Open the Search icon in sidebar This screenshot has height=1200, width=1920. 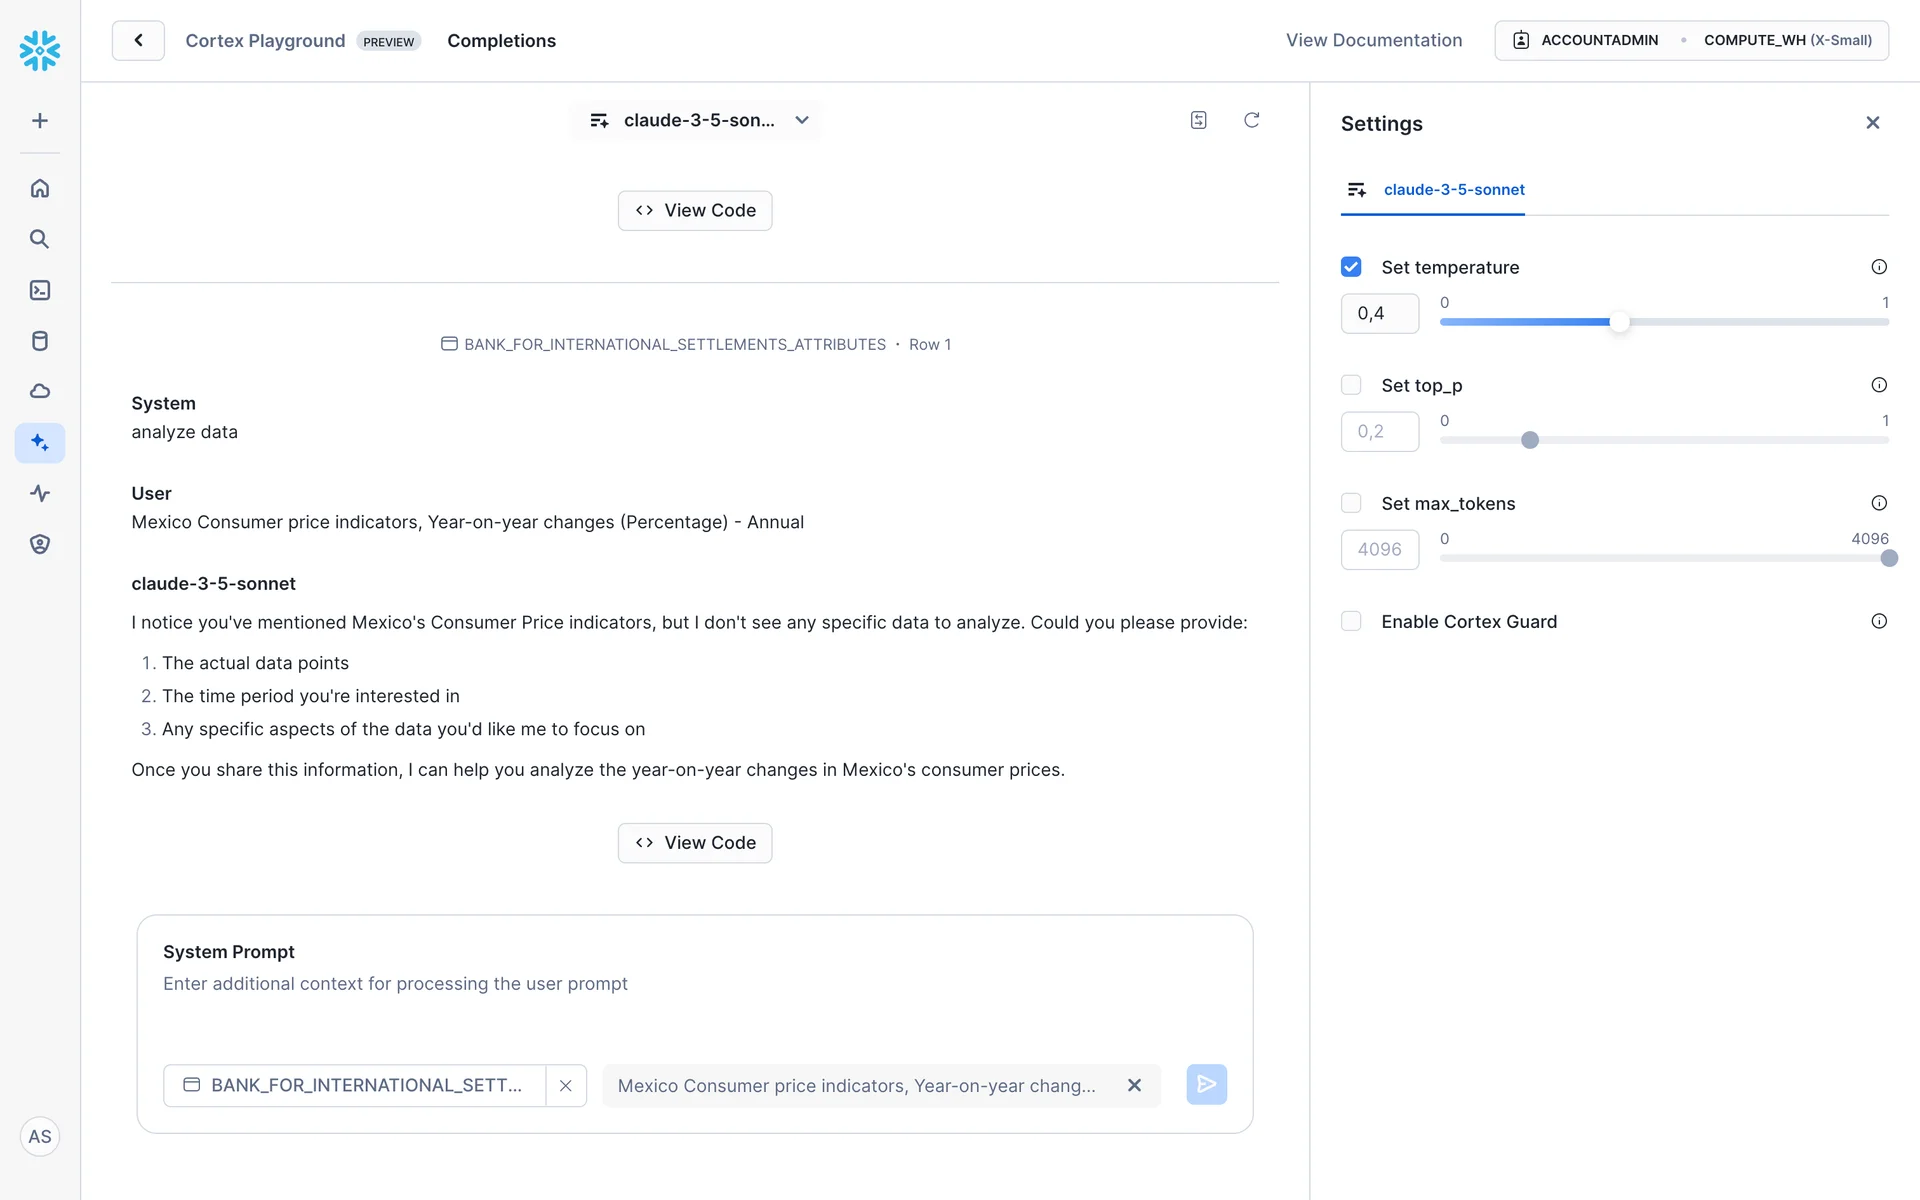click(40, 239)
